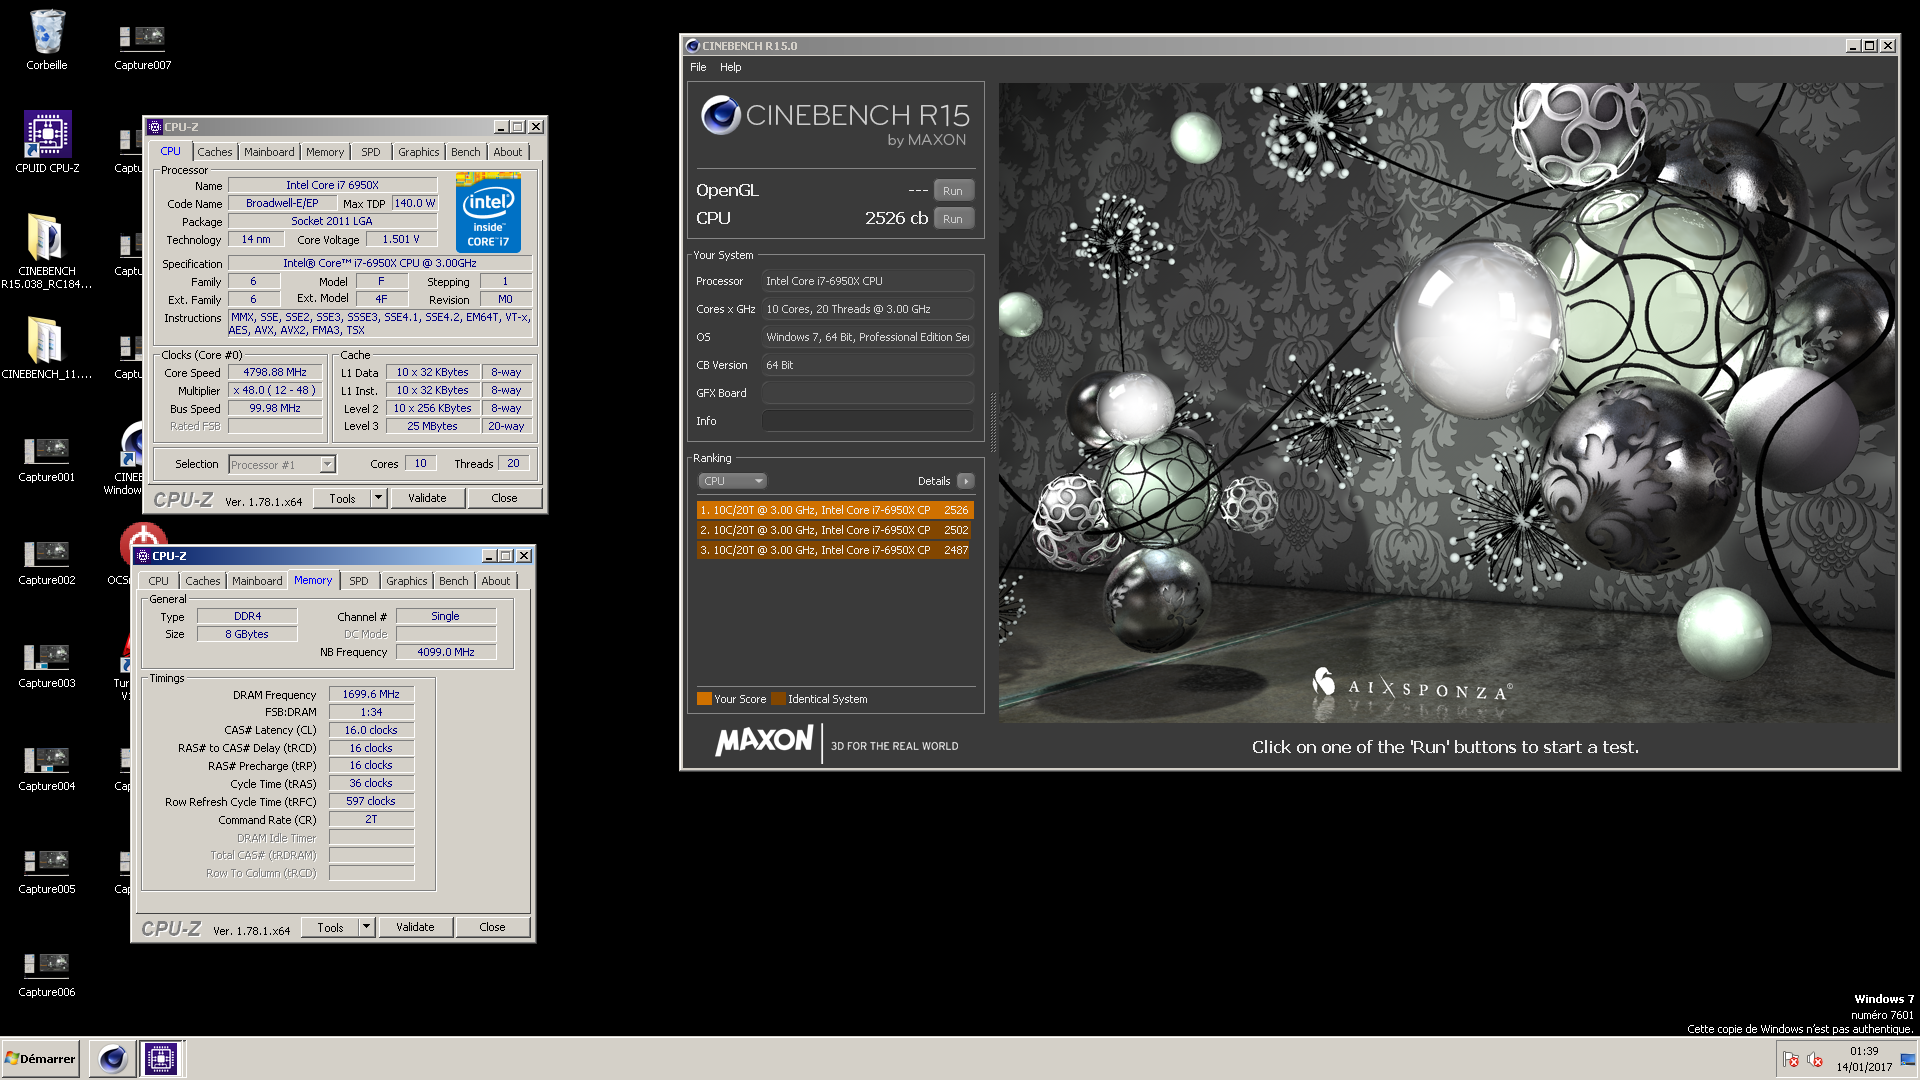Viewport: 1920px width, 1080px height.
Task: Click the show desktop tray icon
Action: [1907, 1060]
